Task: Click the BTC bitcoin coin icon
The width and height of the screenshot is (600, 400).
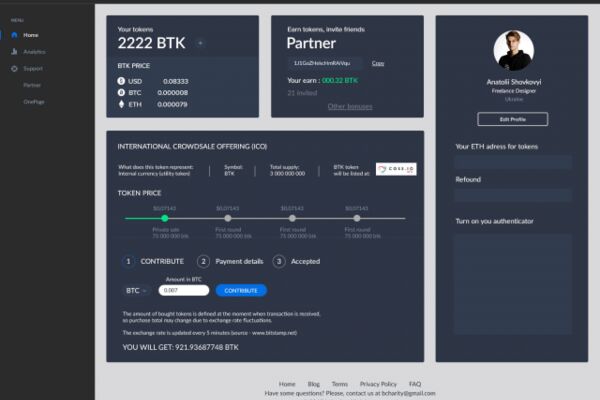Action: click(121, 93)
